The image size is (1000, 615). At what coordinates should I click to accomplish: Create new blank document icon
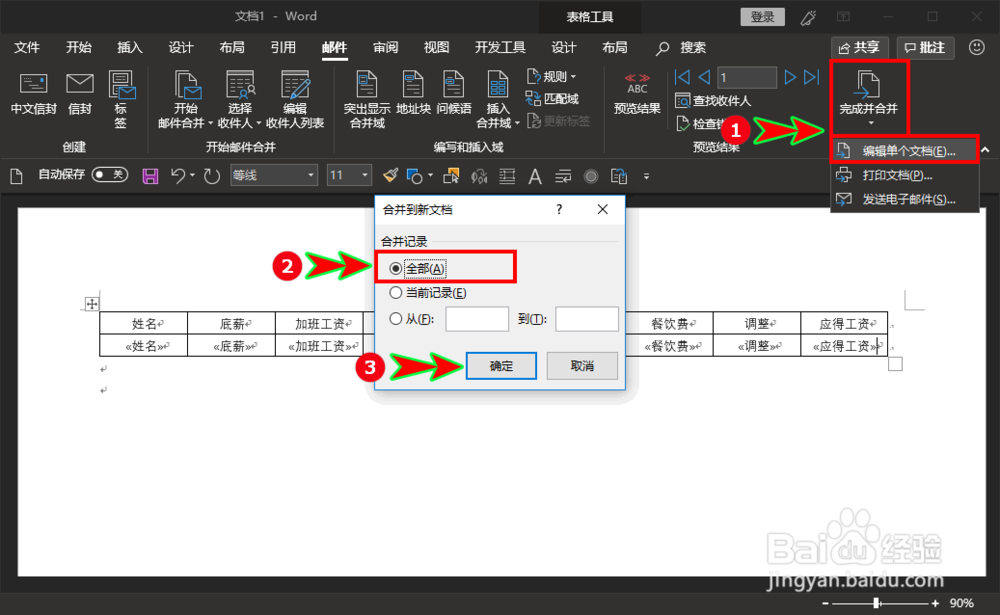(17, 175)
